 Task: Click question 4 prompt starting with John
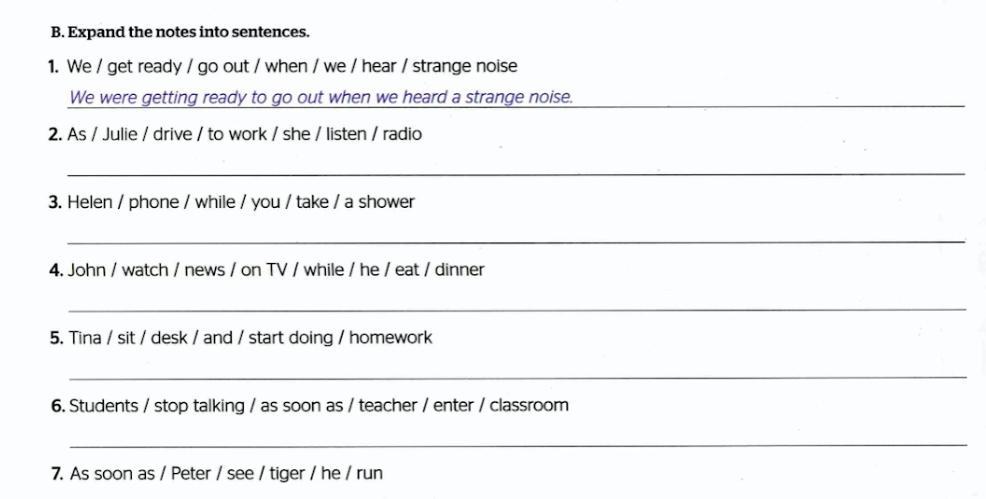coord(276,270)
